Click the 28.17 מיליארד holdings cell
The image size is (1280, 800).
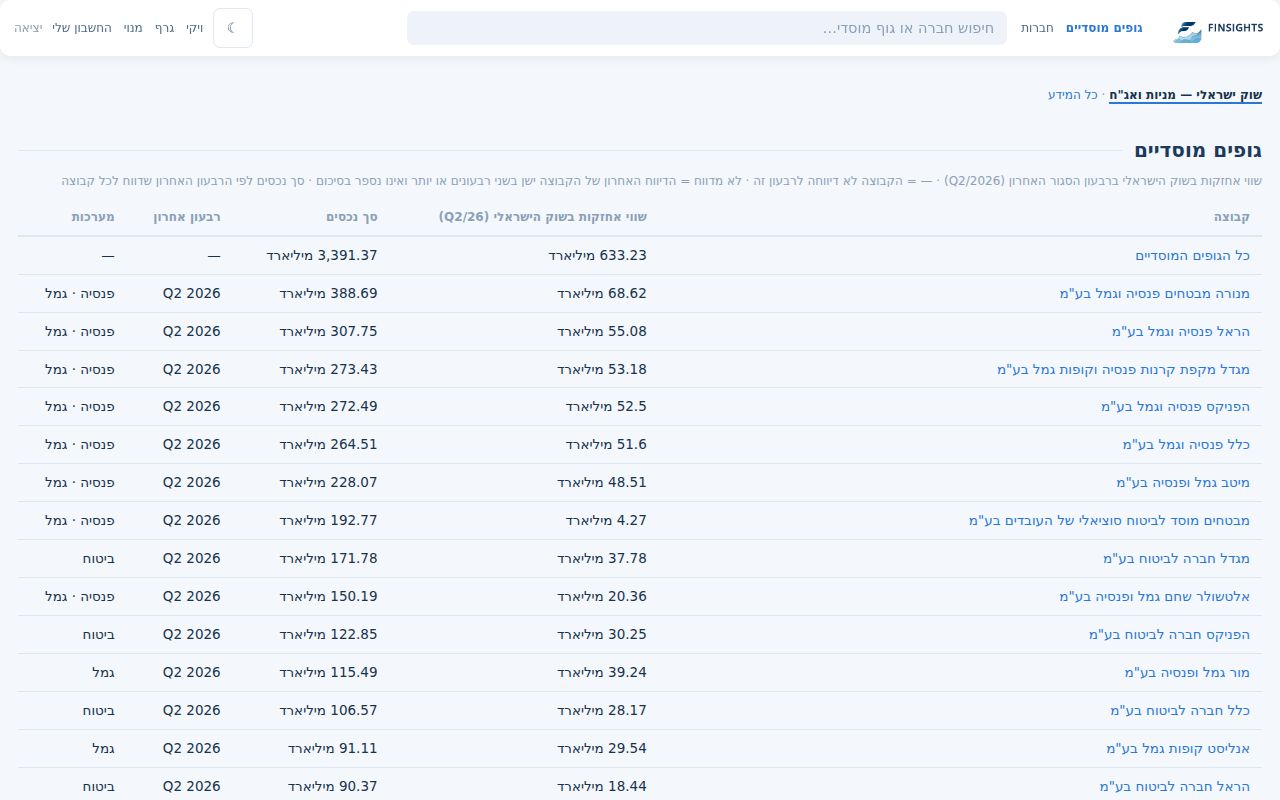602,711
